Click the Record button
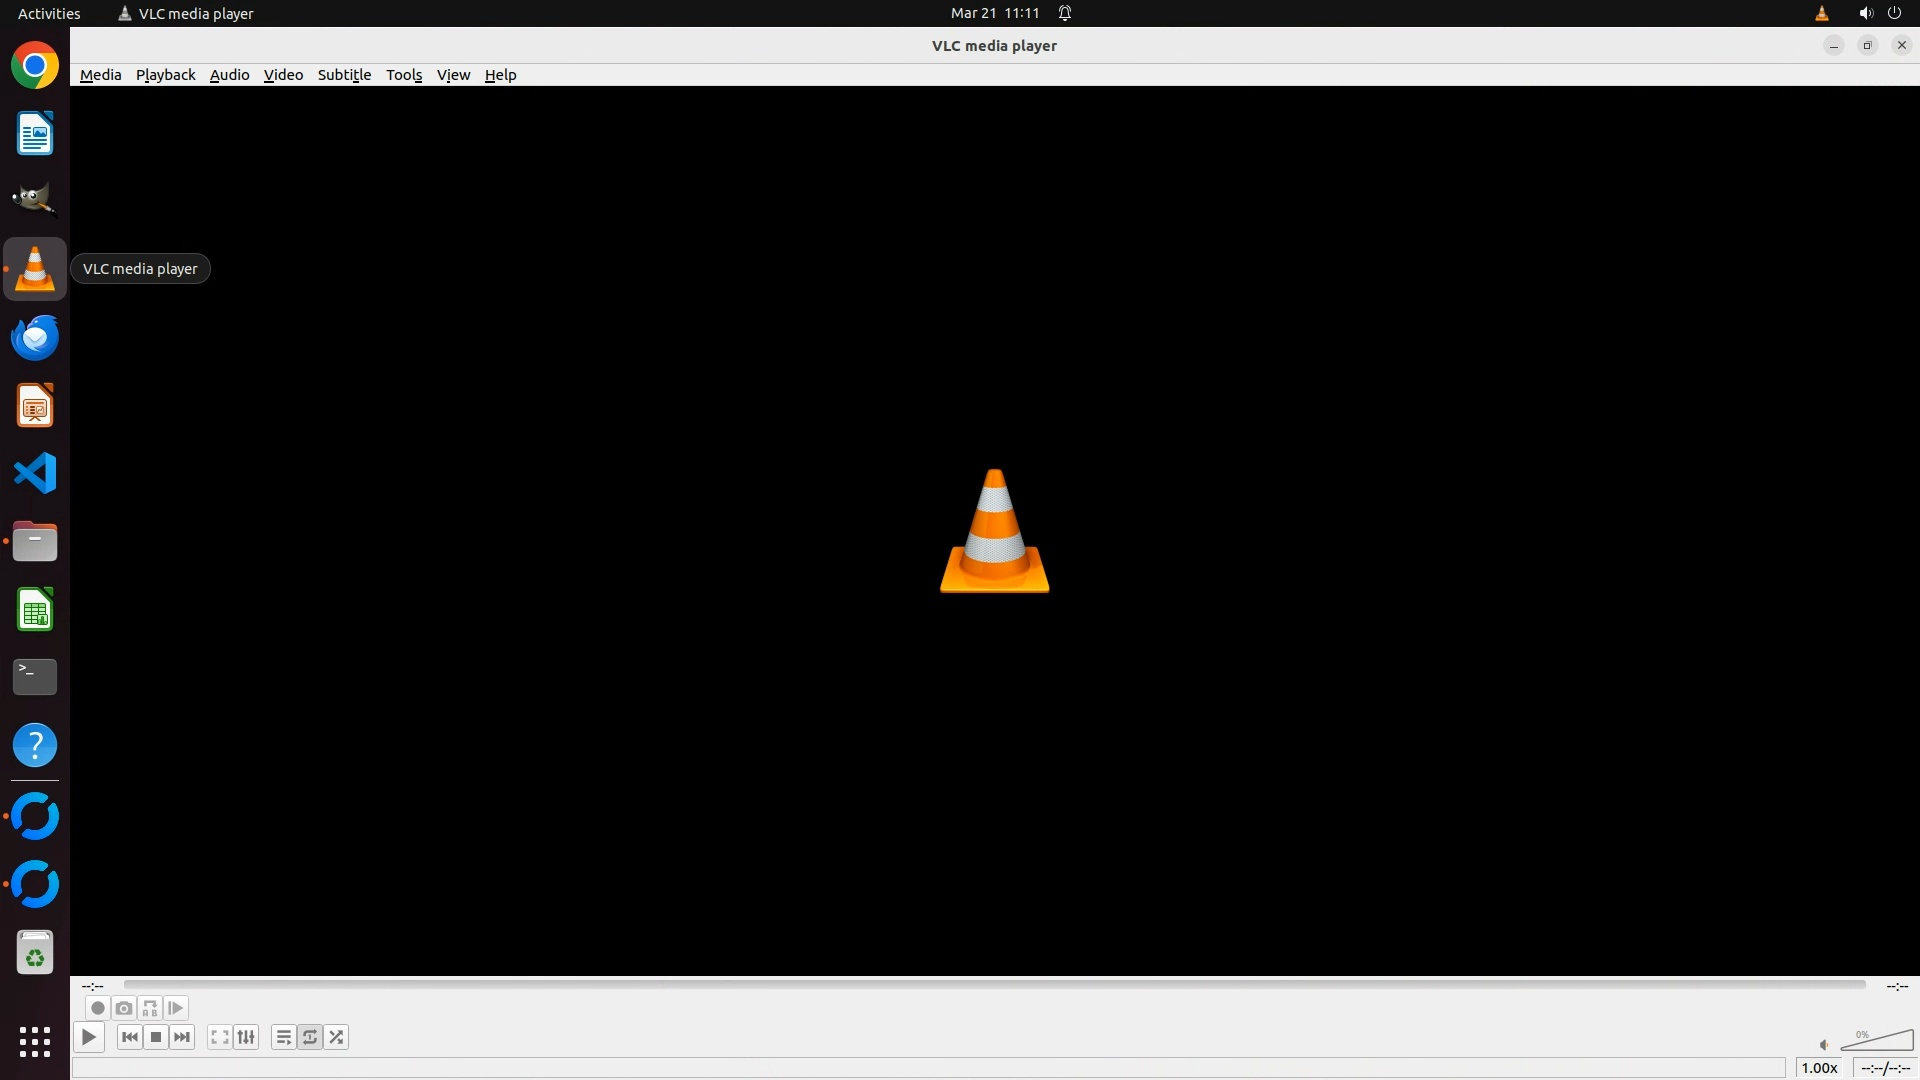This screenshot has width=1920, height=1080. [x=97, y=1008]
